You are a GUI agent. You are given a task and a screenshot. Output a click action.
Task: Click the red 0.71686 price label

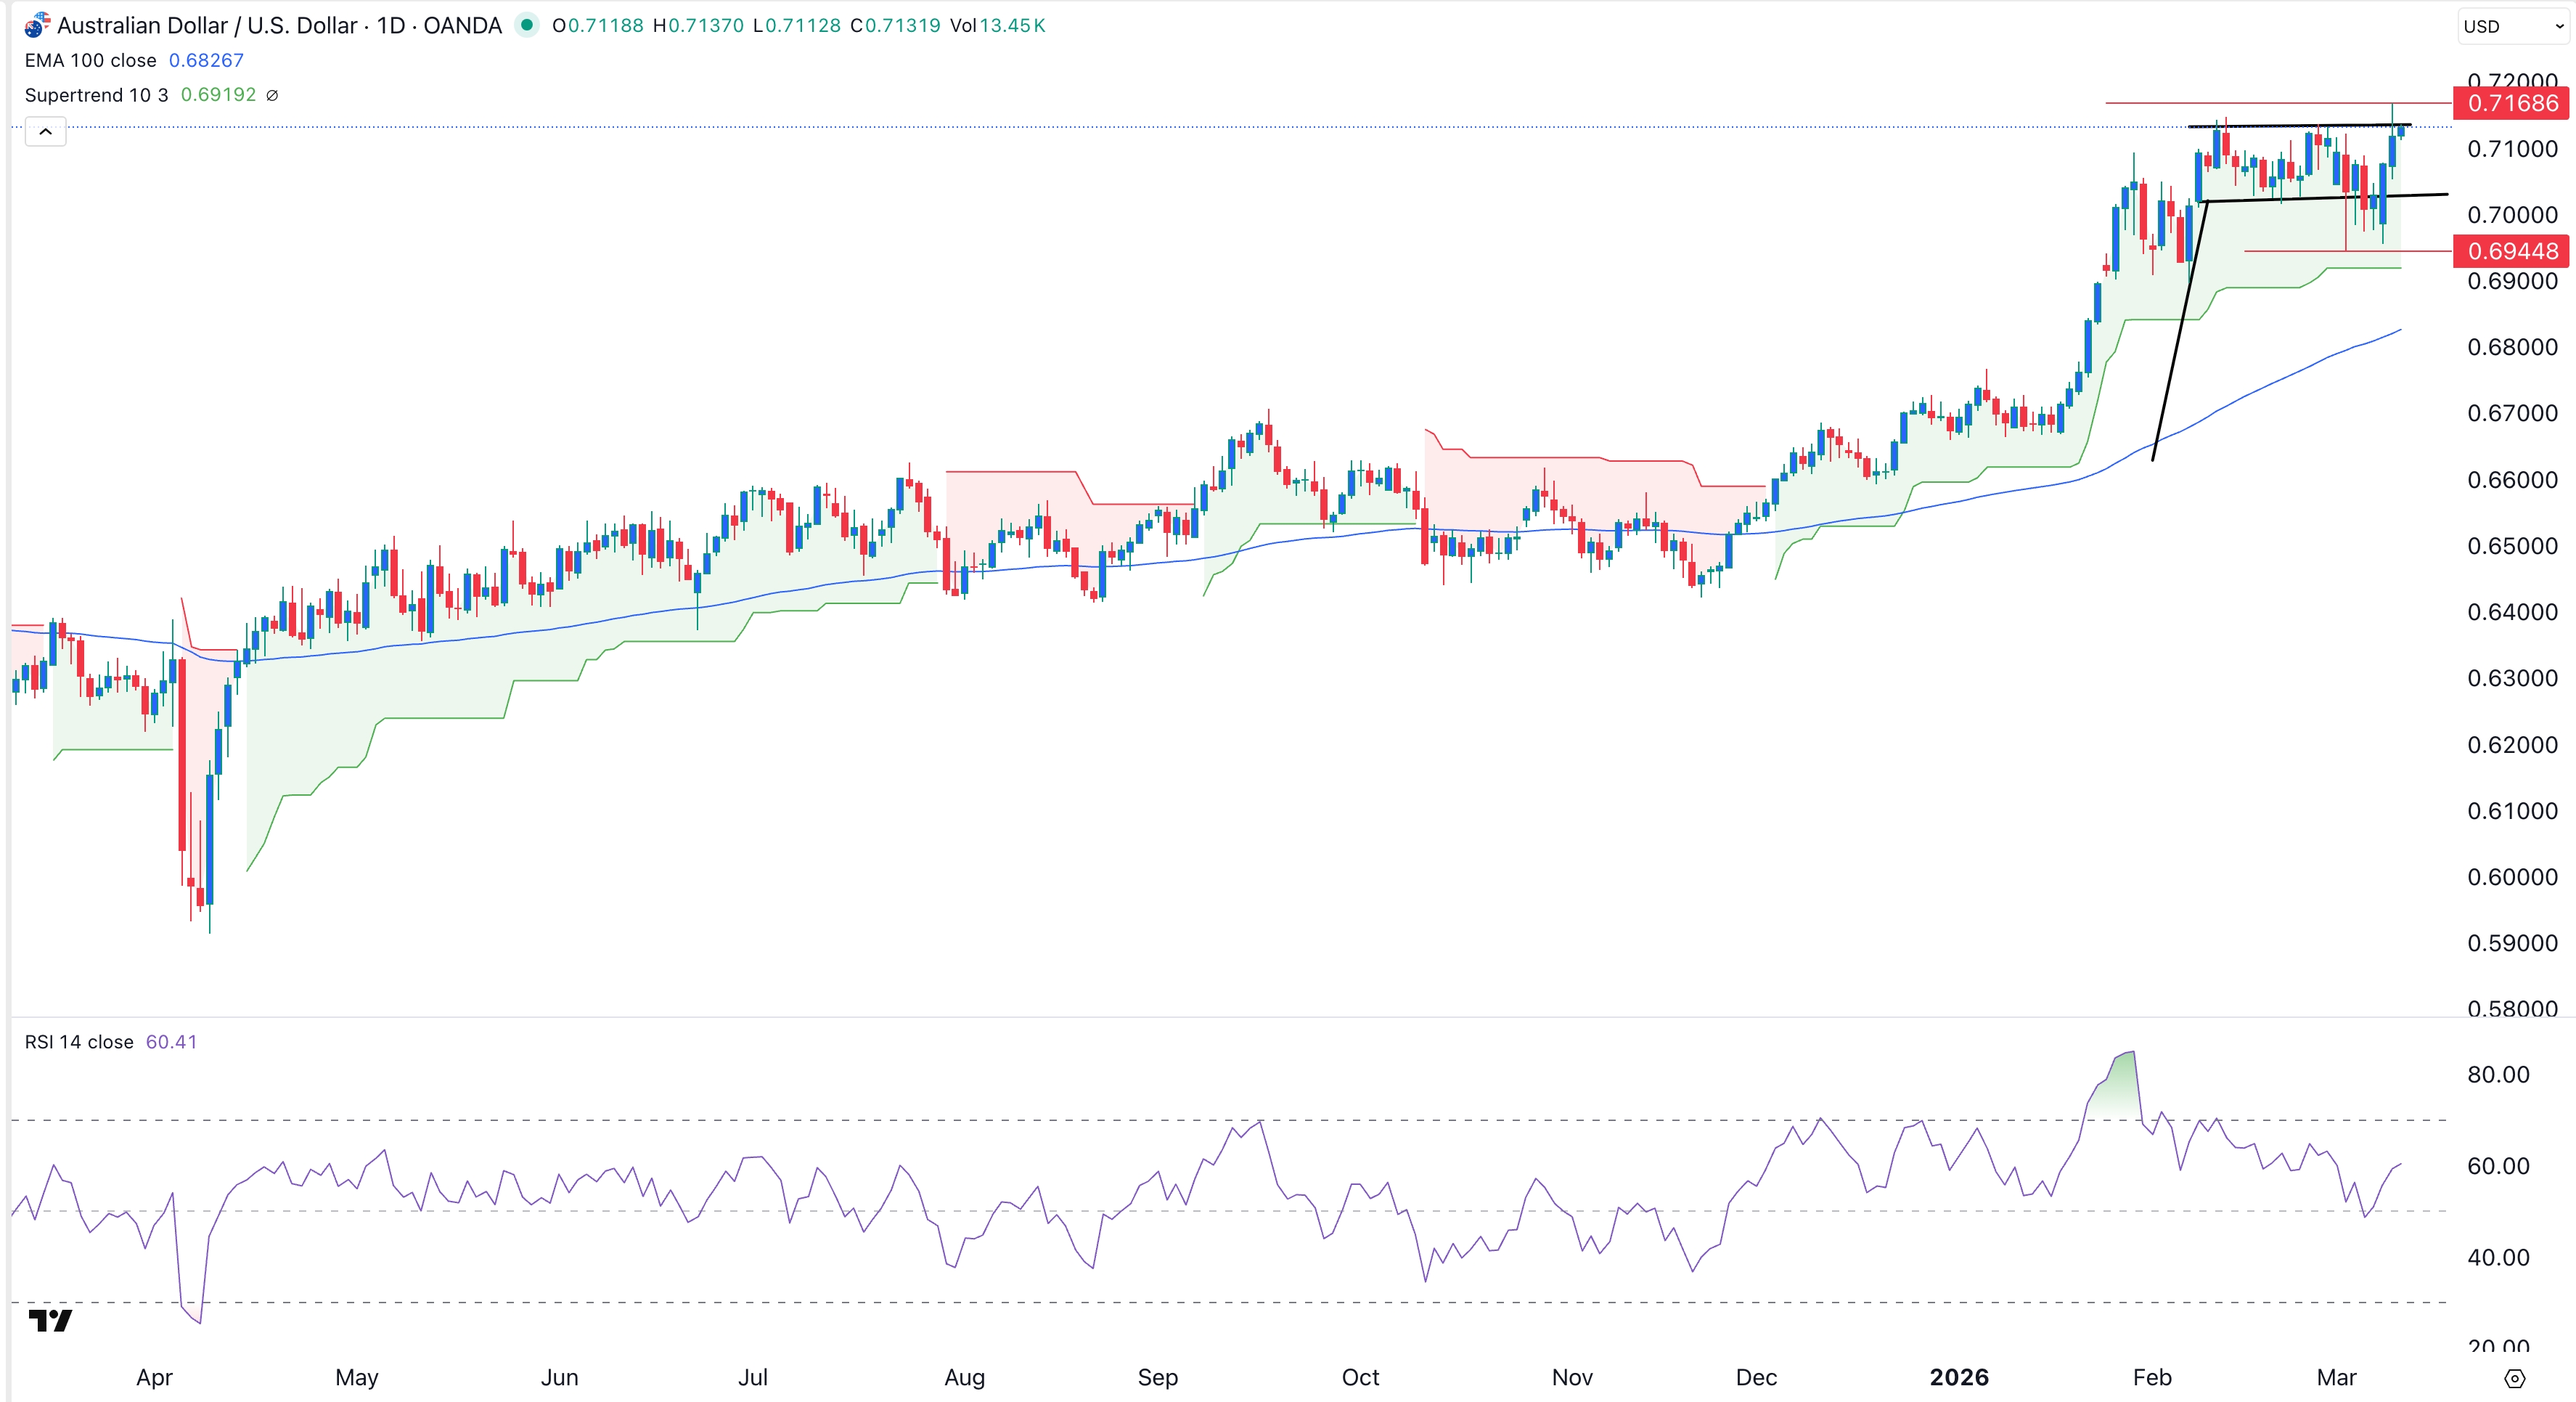pyautogui.click(x=2511, y=103)
